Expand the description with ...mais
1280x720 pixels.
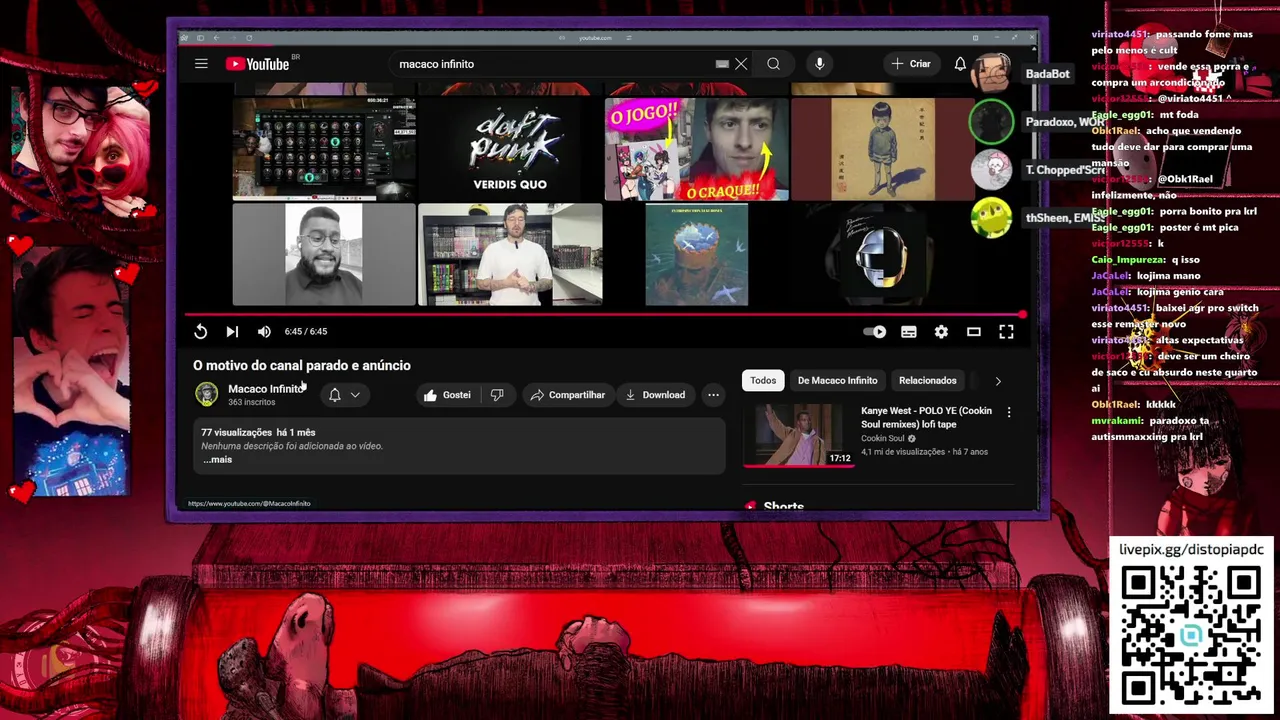[217, 460]
